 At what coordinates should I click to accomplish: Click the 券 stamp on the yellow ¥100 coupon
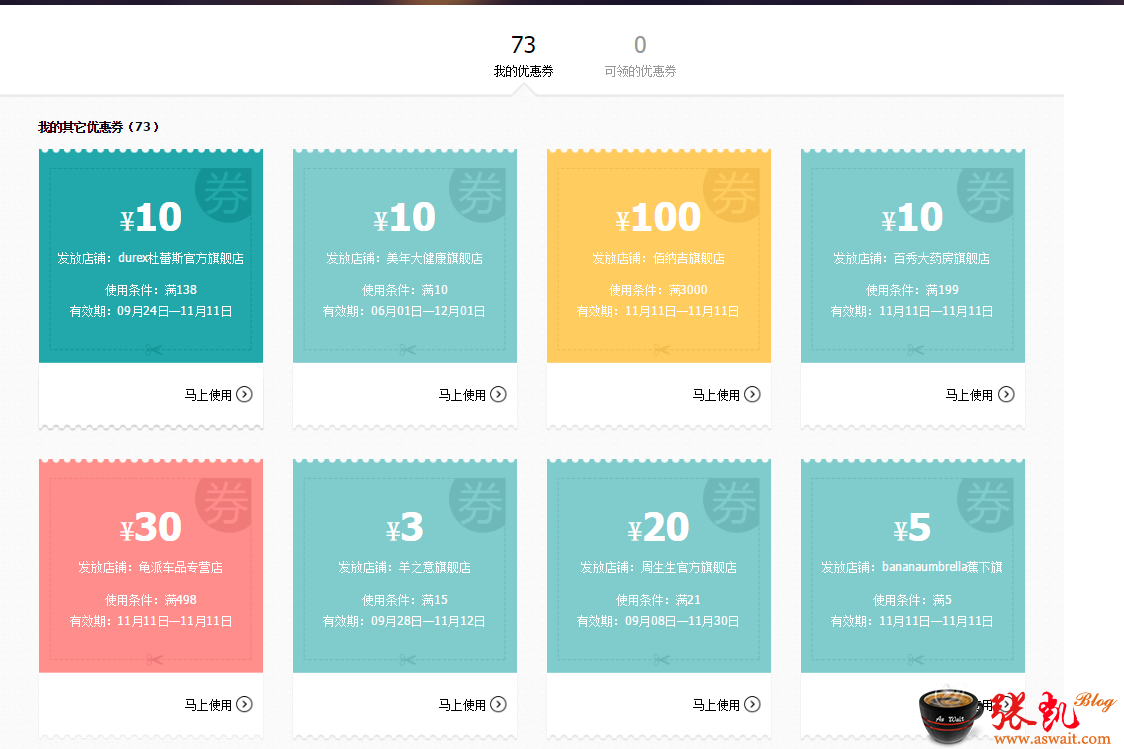732,192
